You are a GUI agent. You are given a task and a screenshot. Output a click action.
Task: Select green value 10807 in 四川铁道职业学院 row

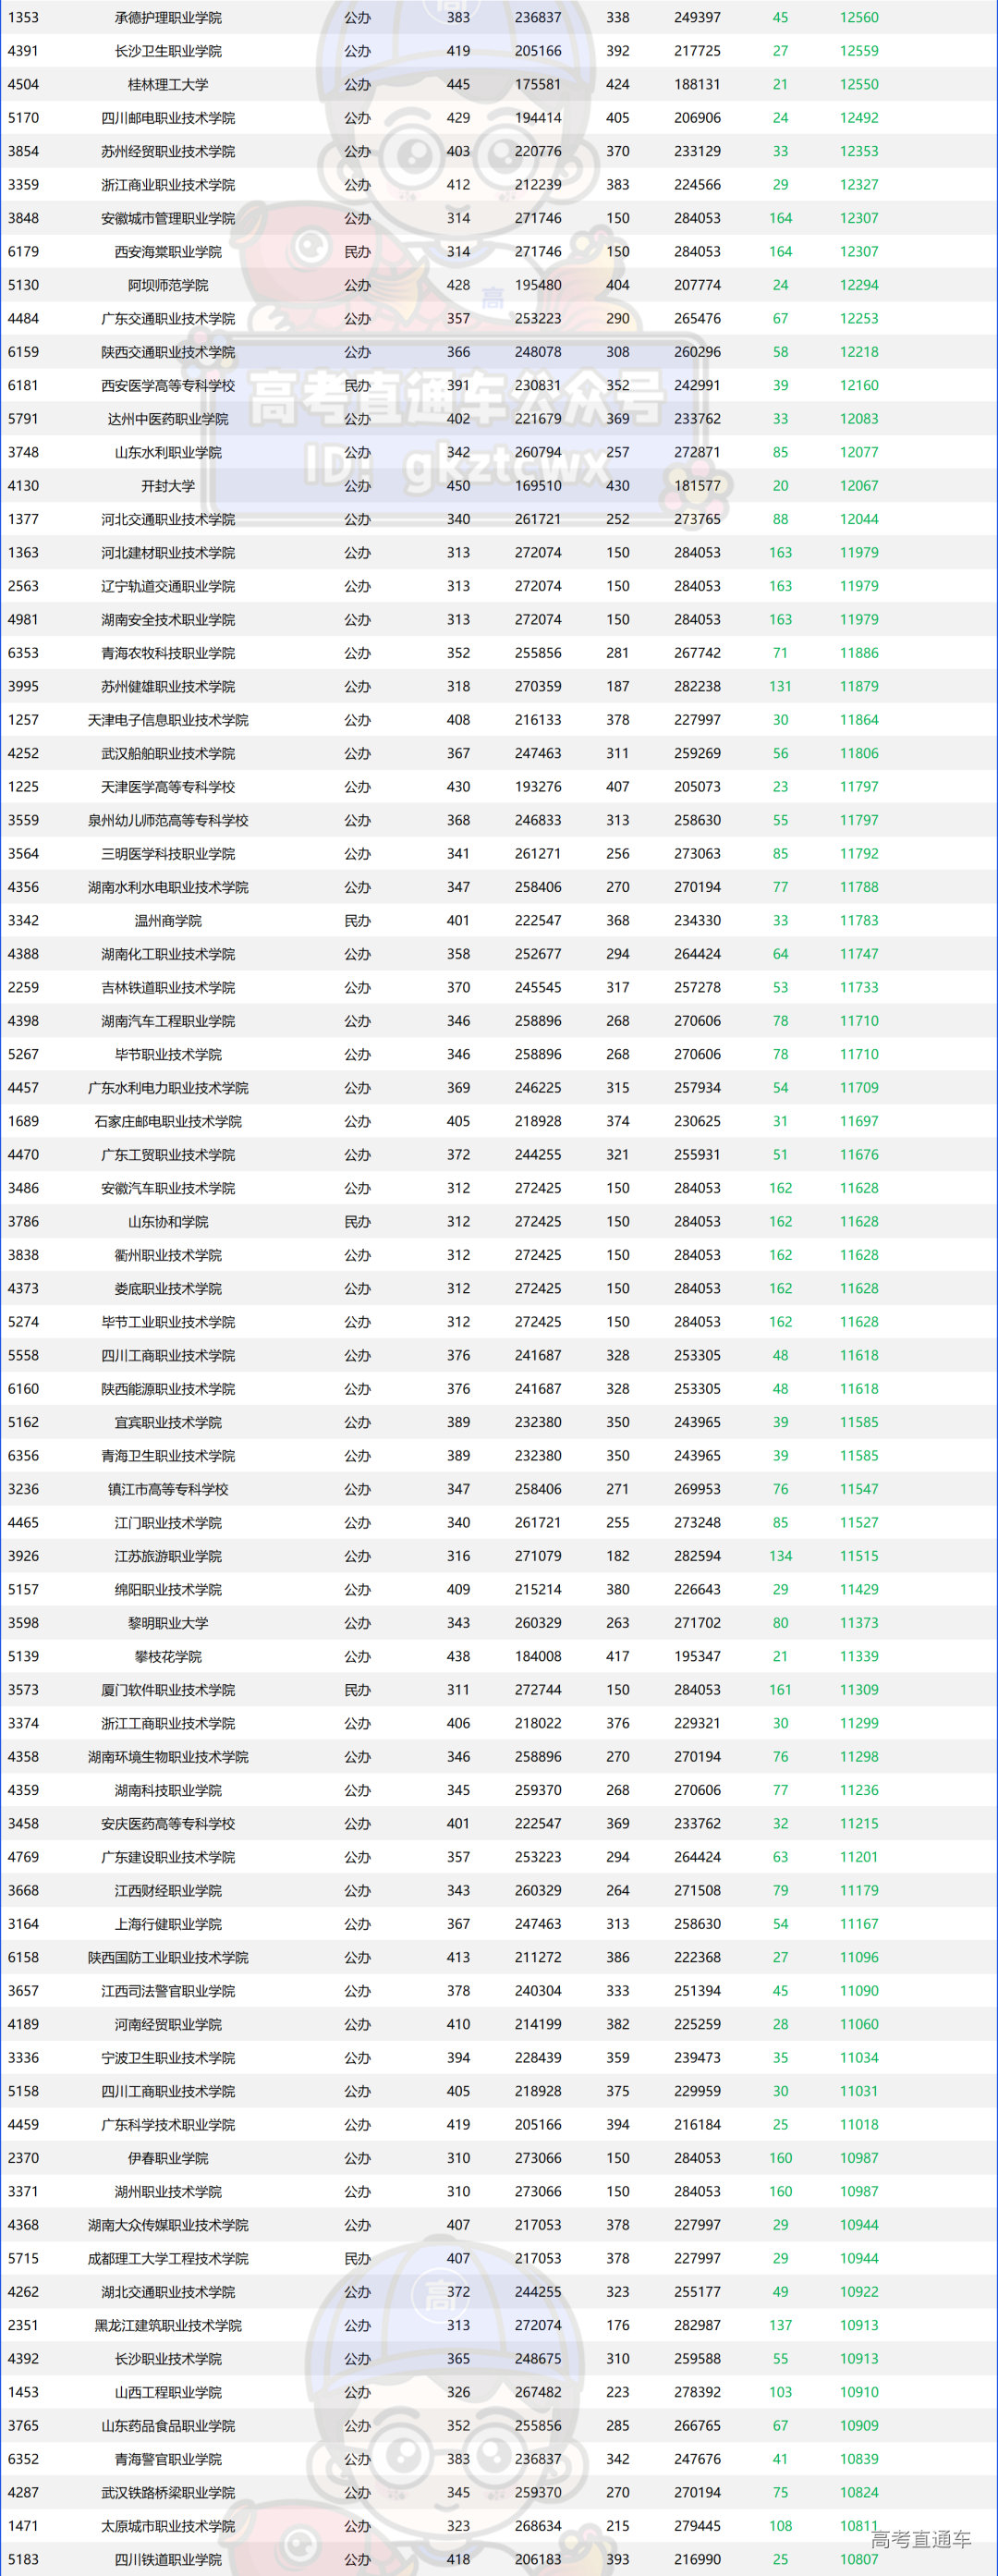pyautogui.click(x=859, y=2559)
